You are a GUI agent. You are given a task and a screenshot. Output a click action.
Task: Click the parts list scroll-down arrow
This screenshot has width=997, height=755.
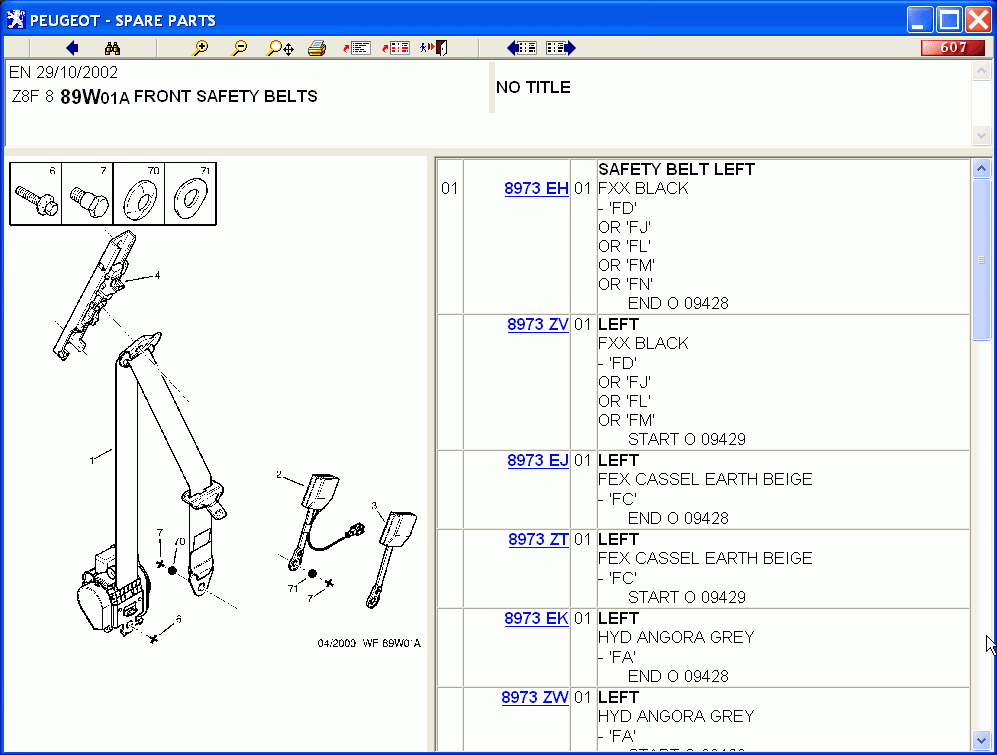[x=981, y=740]
